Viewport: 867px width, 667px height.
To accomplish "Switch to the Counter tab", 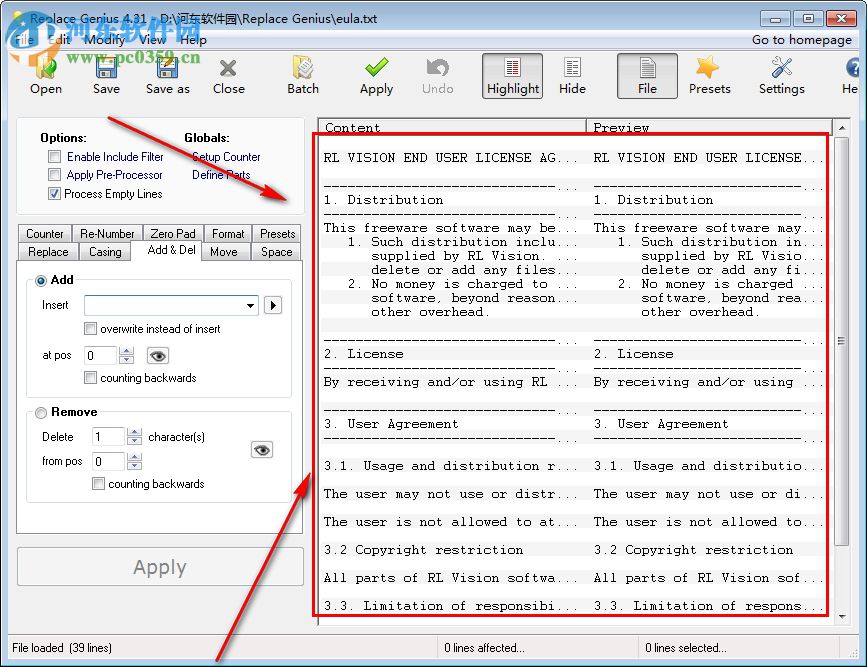I will click(45, 233).
